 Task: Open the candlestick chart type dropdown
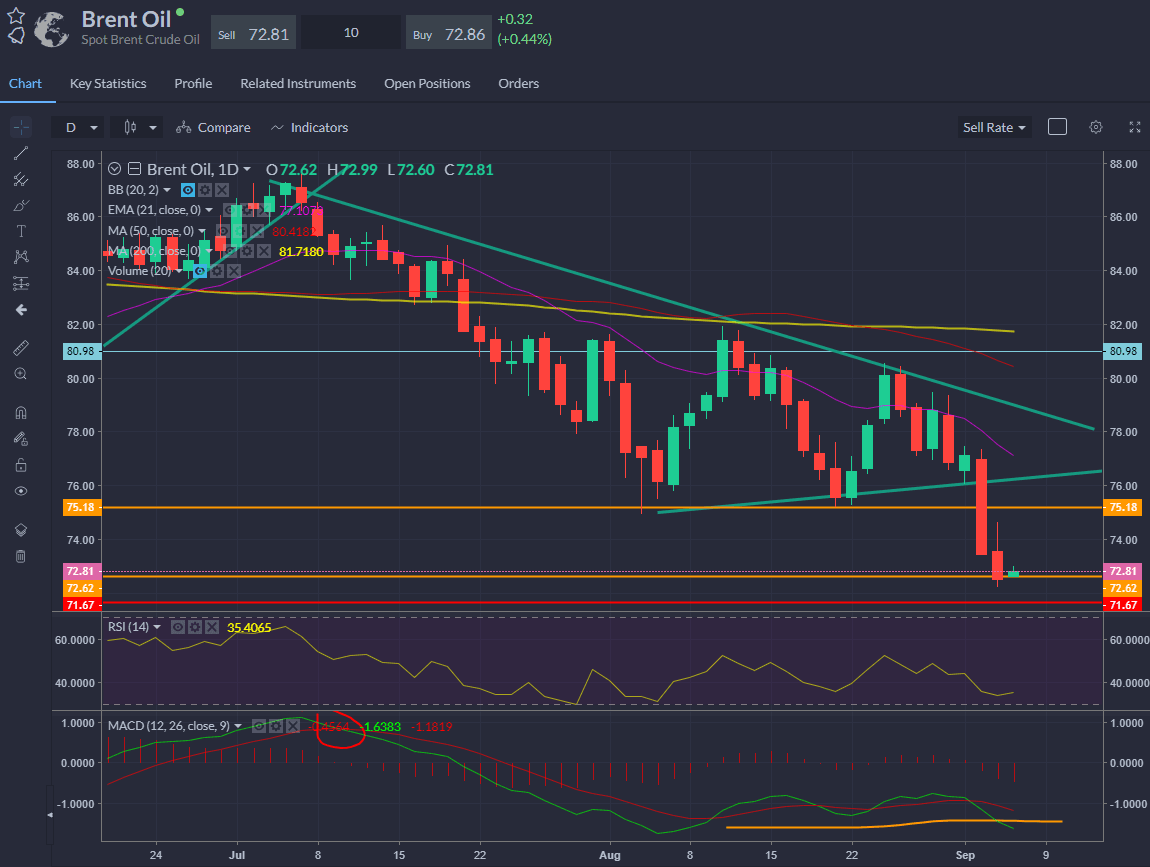136,128
